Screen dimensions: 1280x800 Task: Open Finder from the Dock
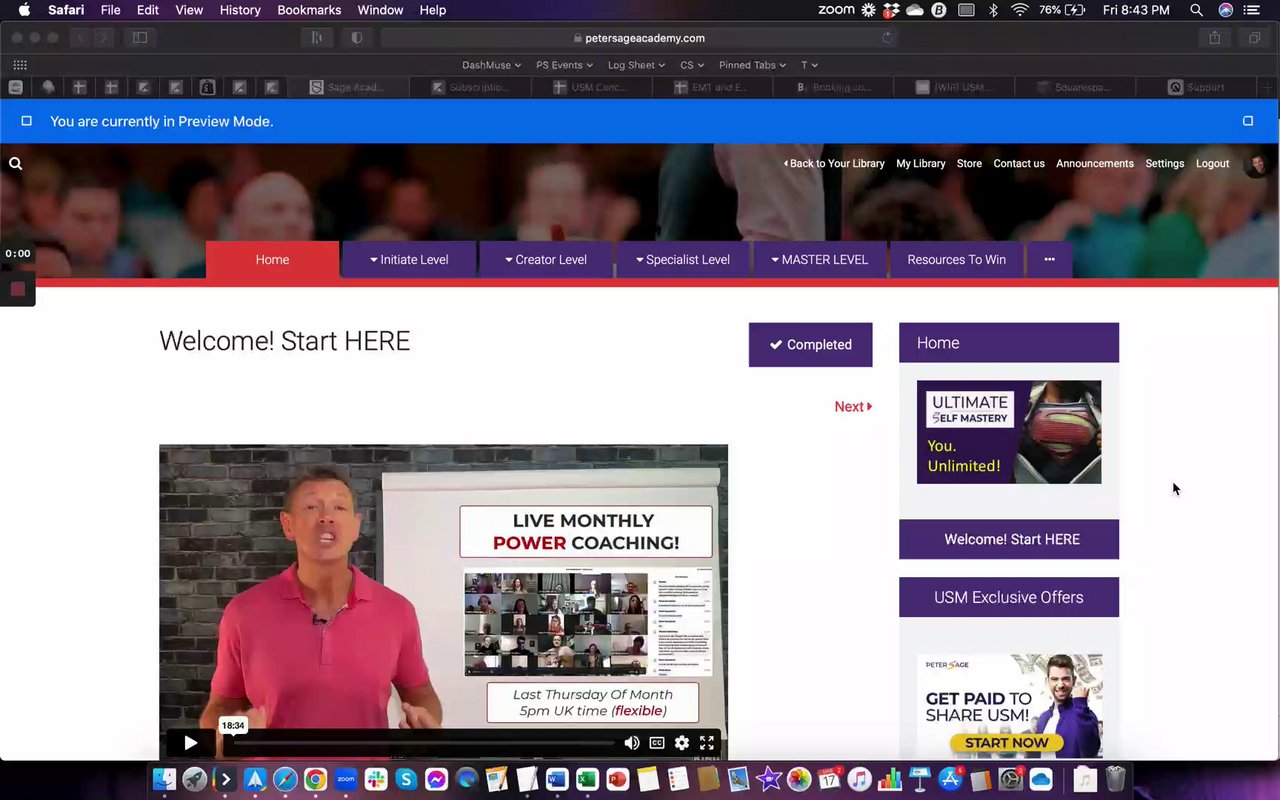coord(165,779)
